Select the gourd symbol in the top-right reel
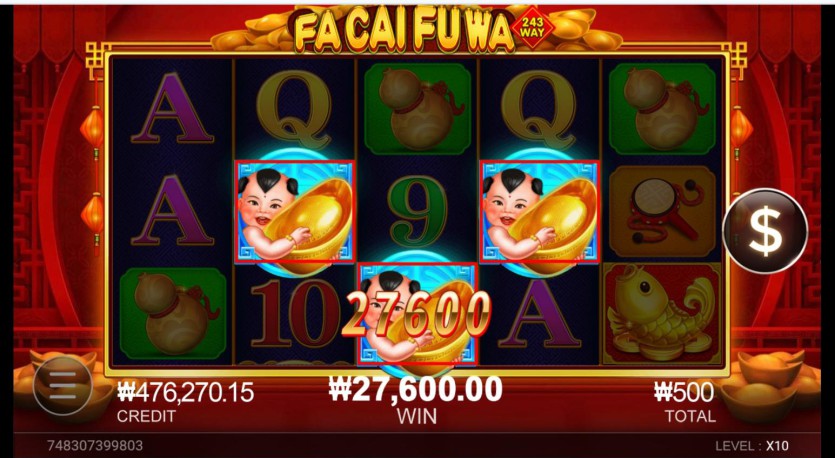Screen dimensions: 835x458 662,109
